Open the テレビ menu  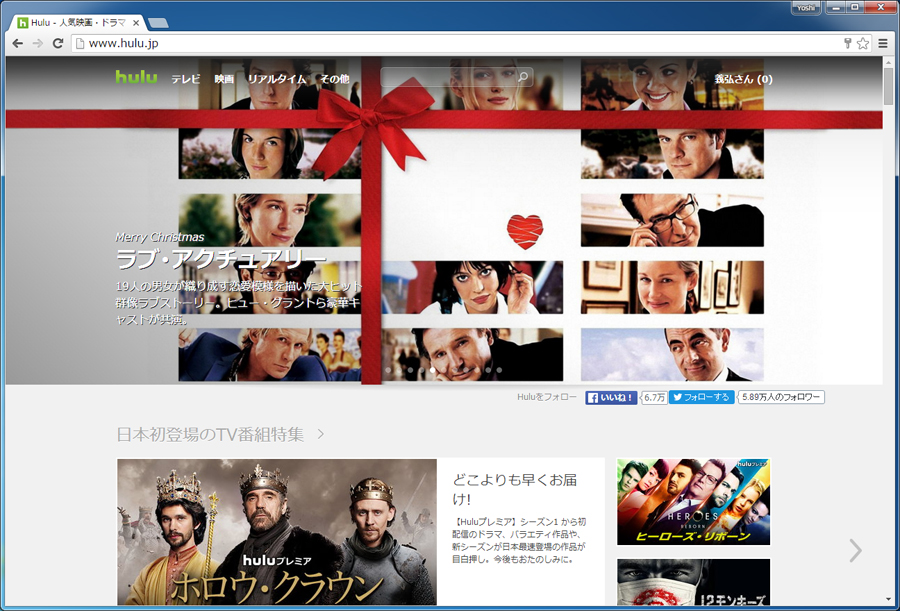pos(185,79)
